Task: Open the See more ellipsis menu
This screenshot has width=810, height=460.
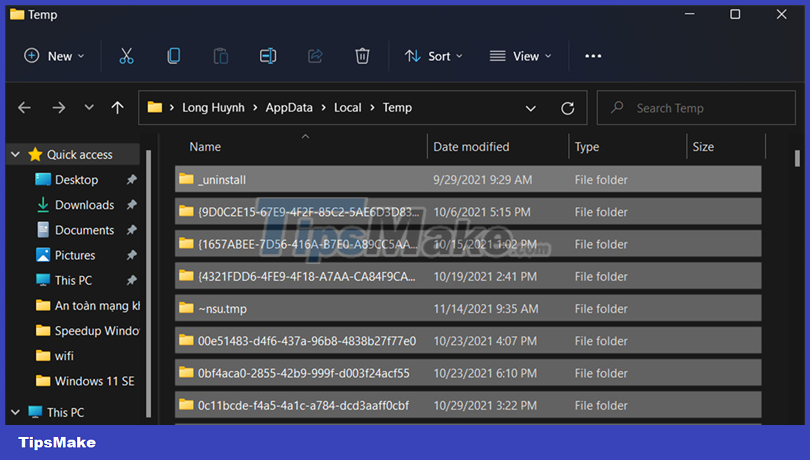Action: 593,56
